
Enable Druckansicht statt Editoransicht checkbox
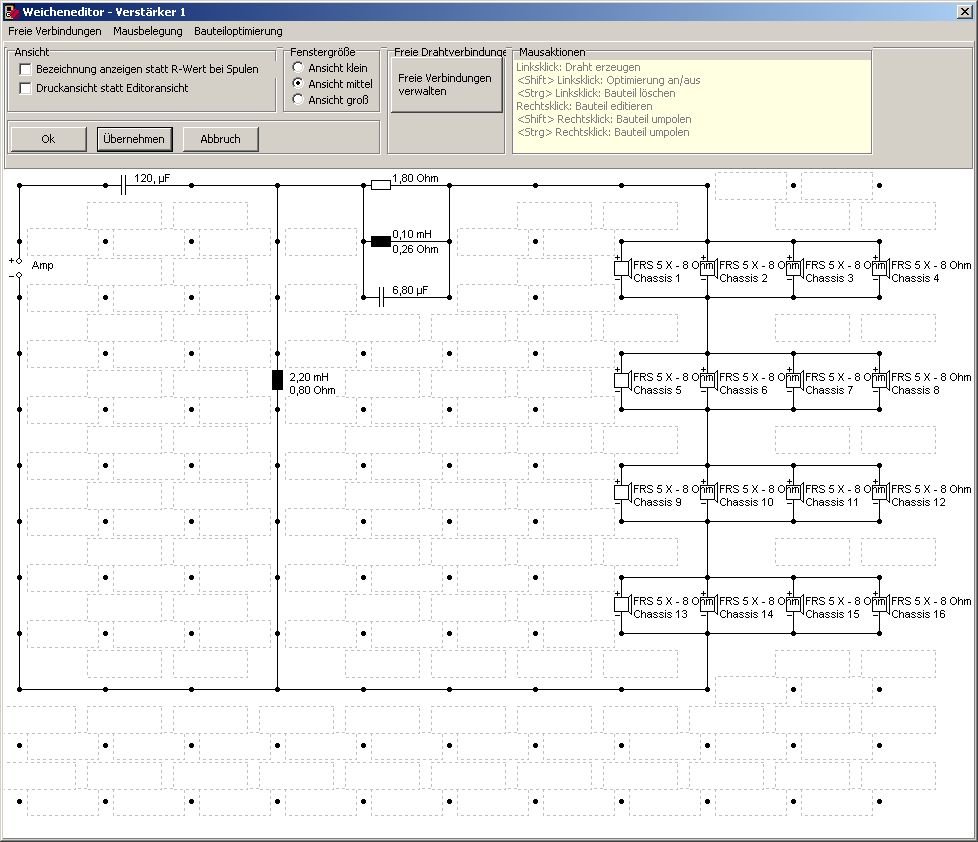coord(26,89)
